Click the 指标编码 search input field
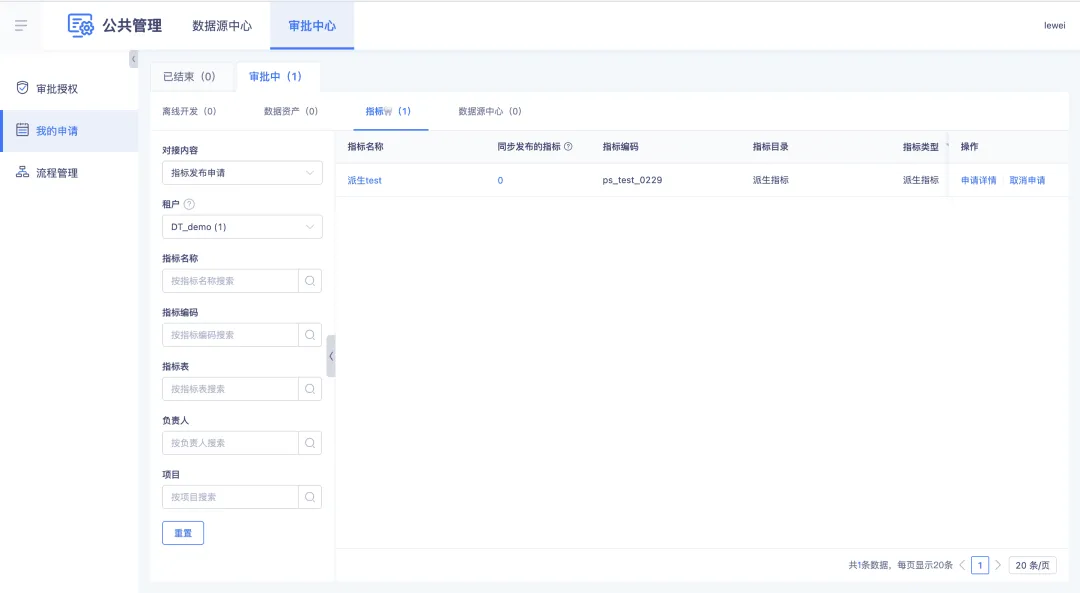 tap(230, 335)
